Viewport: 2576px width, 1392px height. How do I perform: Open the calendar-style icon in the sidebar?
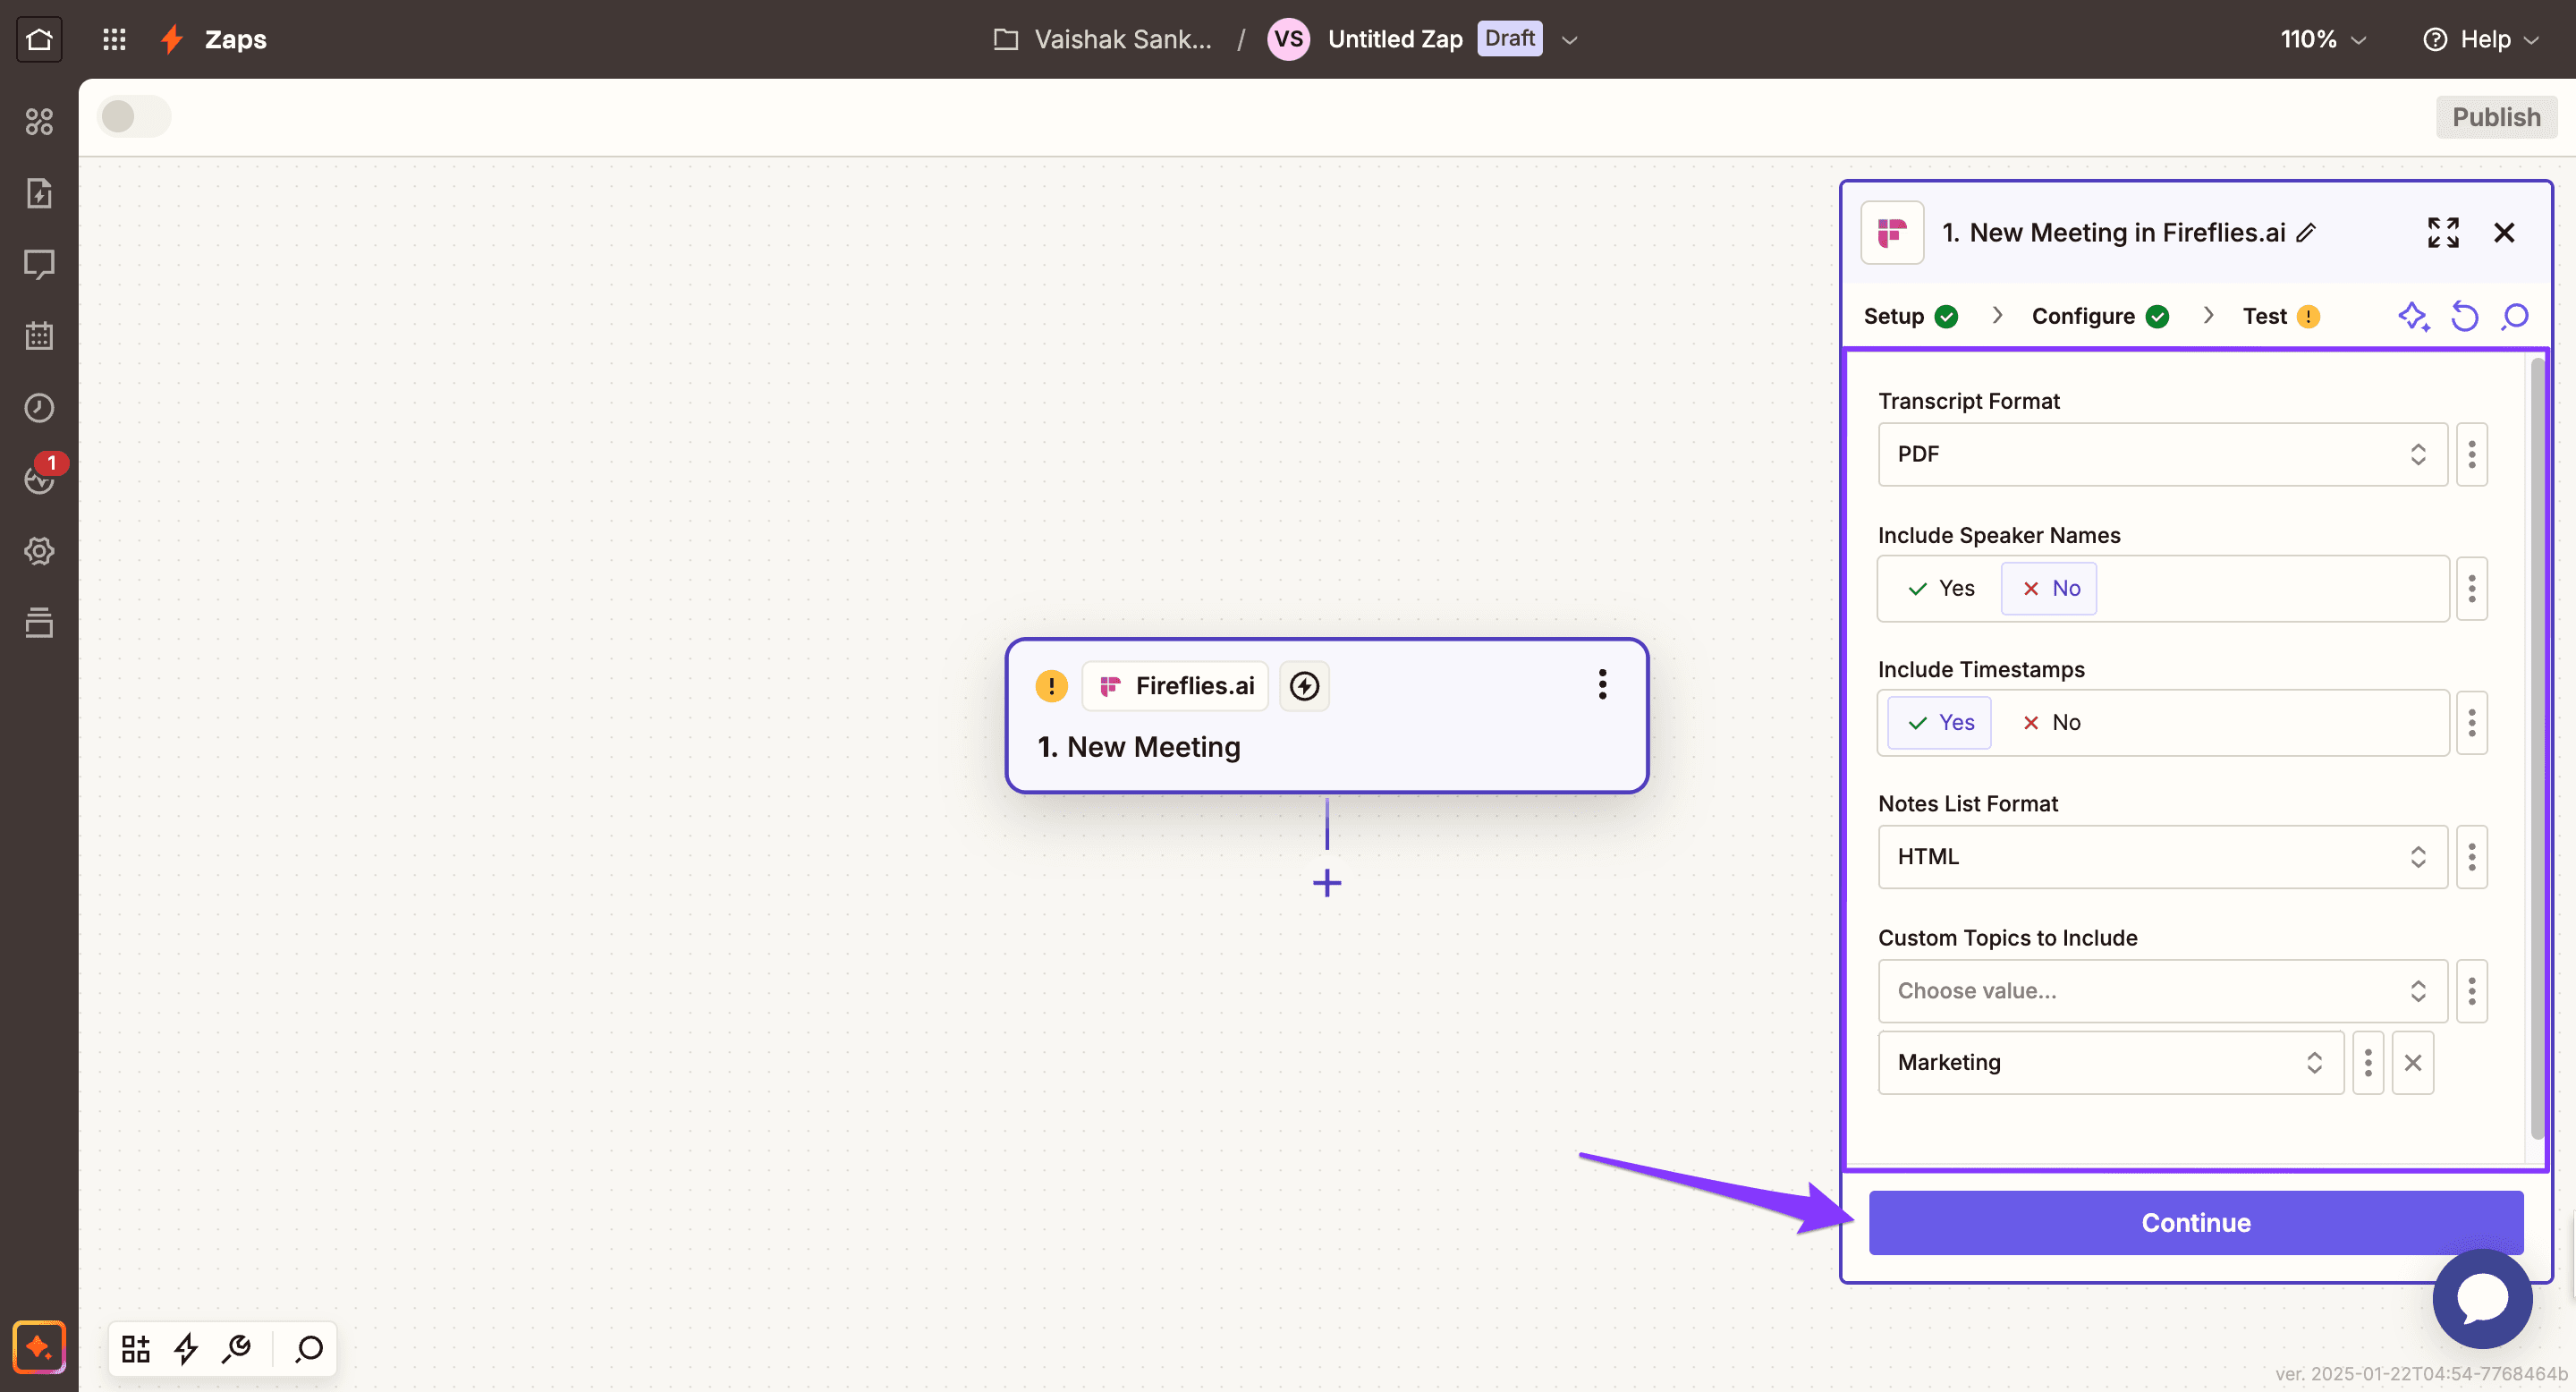39,336
